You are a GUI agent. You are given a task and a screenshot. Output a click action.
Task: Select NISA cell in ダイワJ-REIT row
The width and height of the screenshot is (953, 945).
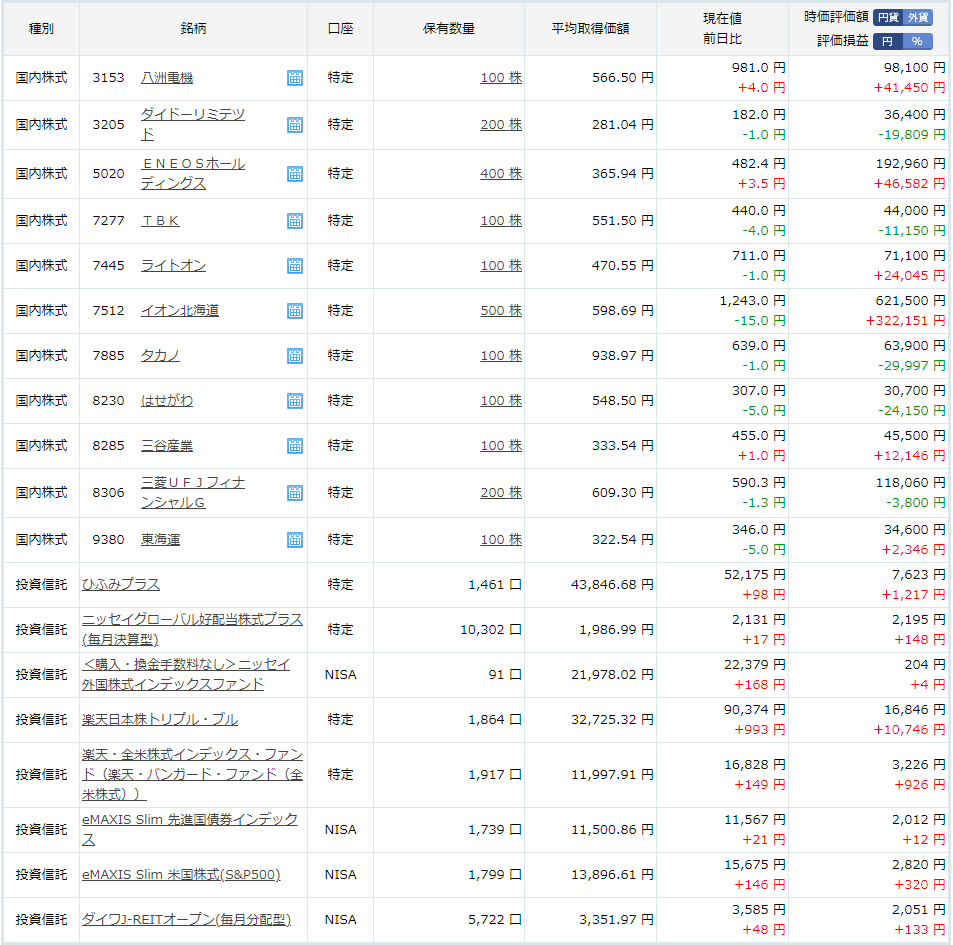pyautogui.click(x=340, y=919)
